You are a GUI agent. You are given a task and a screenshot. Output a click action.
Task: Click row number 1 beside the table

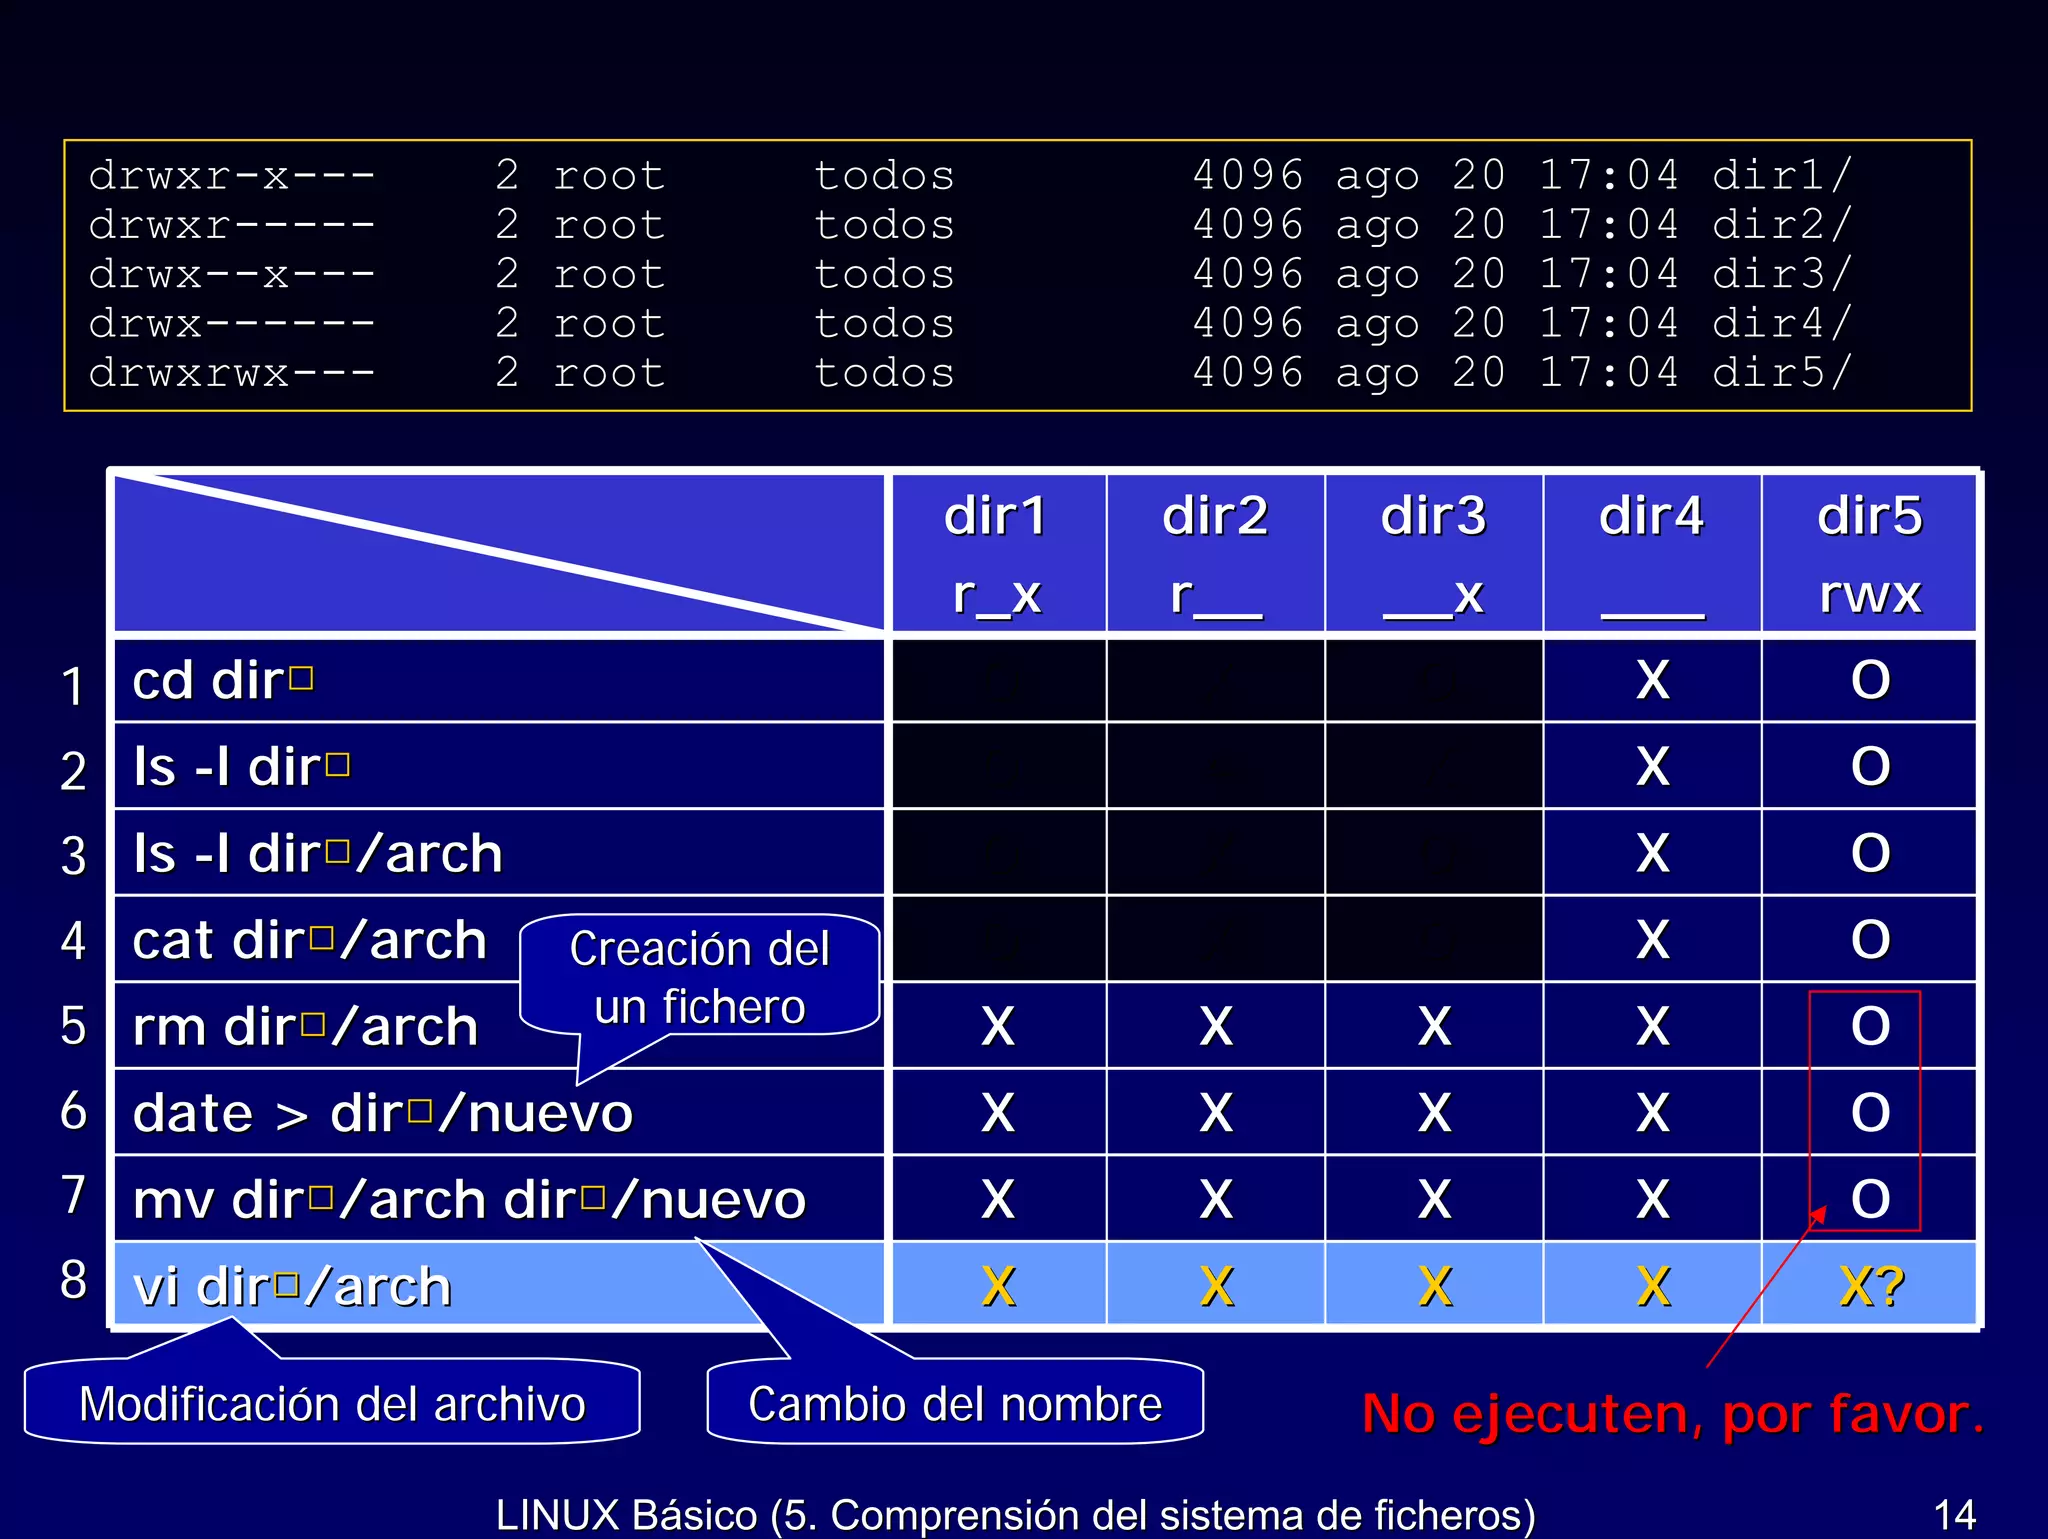72,686
